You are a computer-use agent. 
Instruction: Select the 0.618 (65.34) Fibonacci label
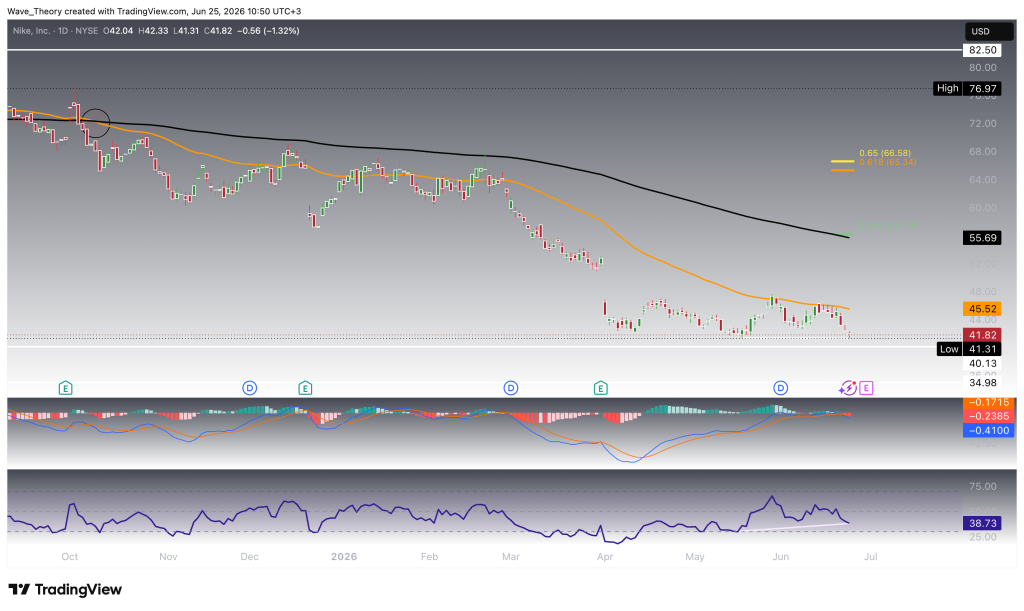pyautogui.click(x=888, y=162)
